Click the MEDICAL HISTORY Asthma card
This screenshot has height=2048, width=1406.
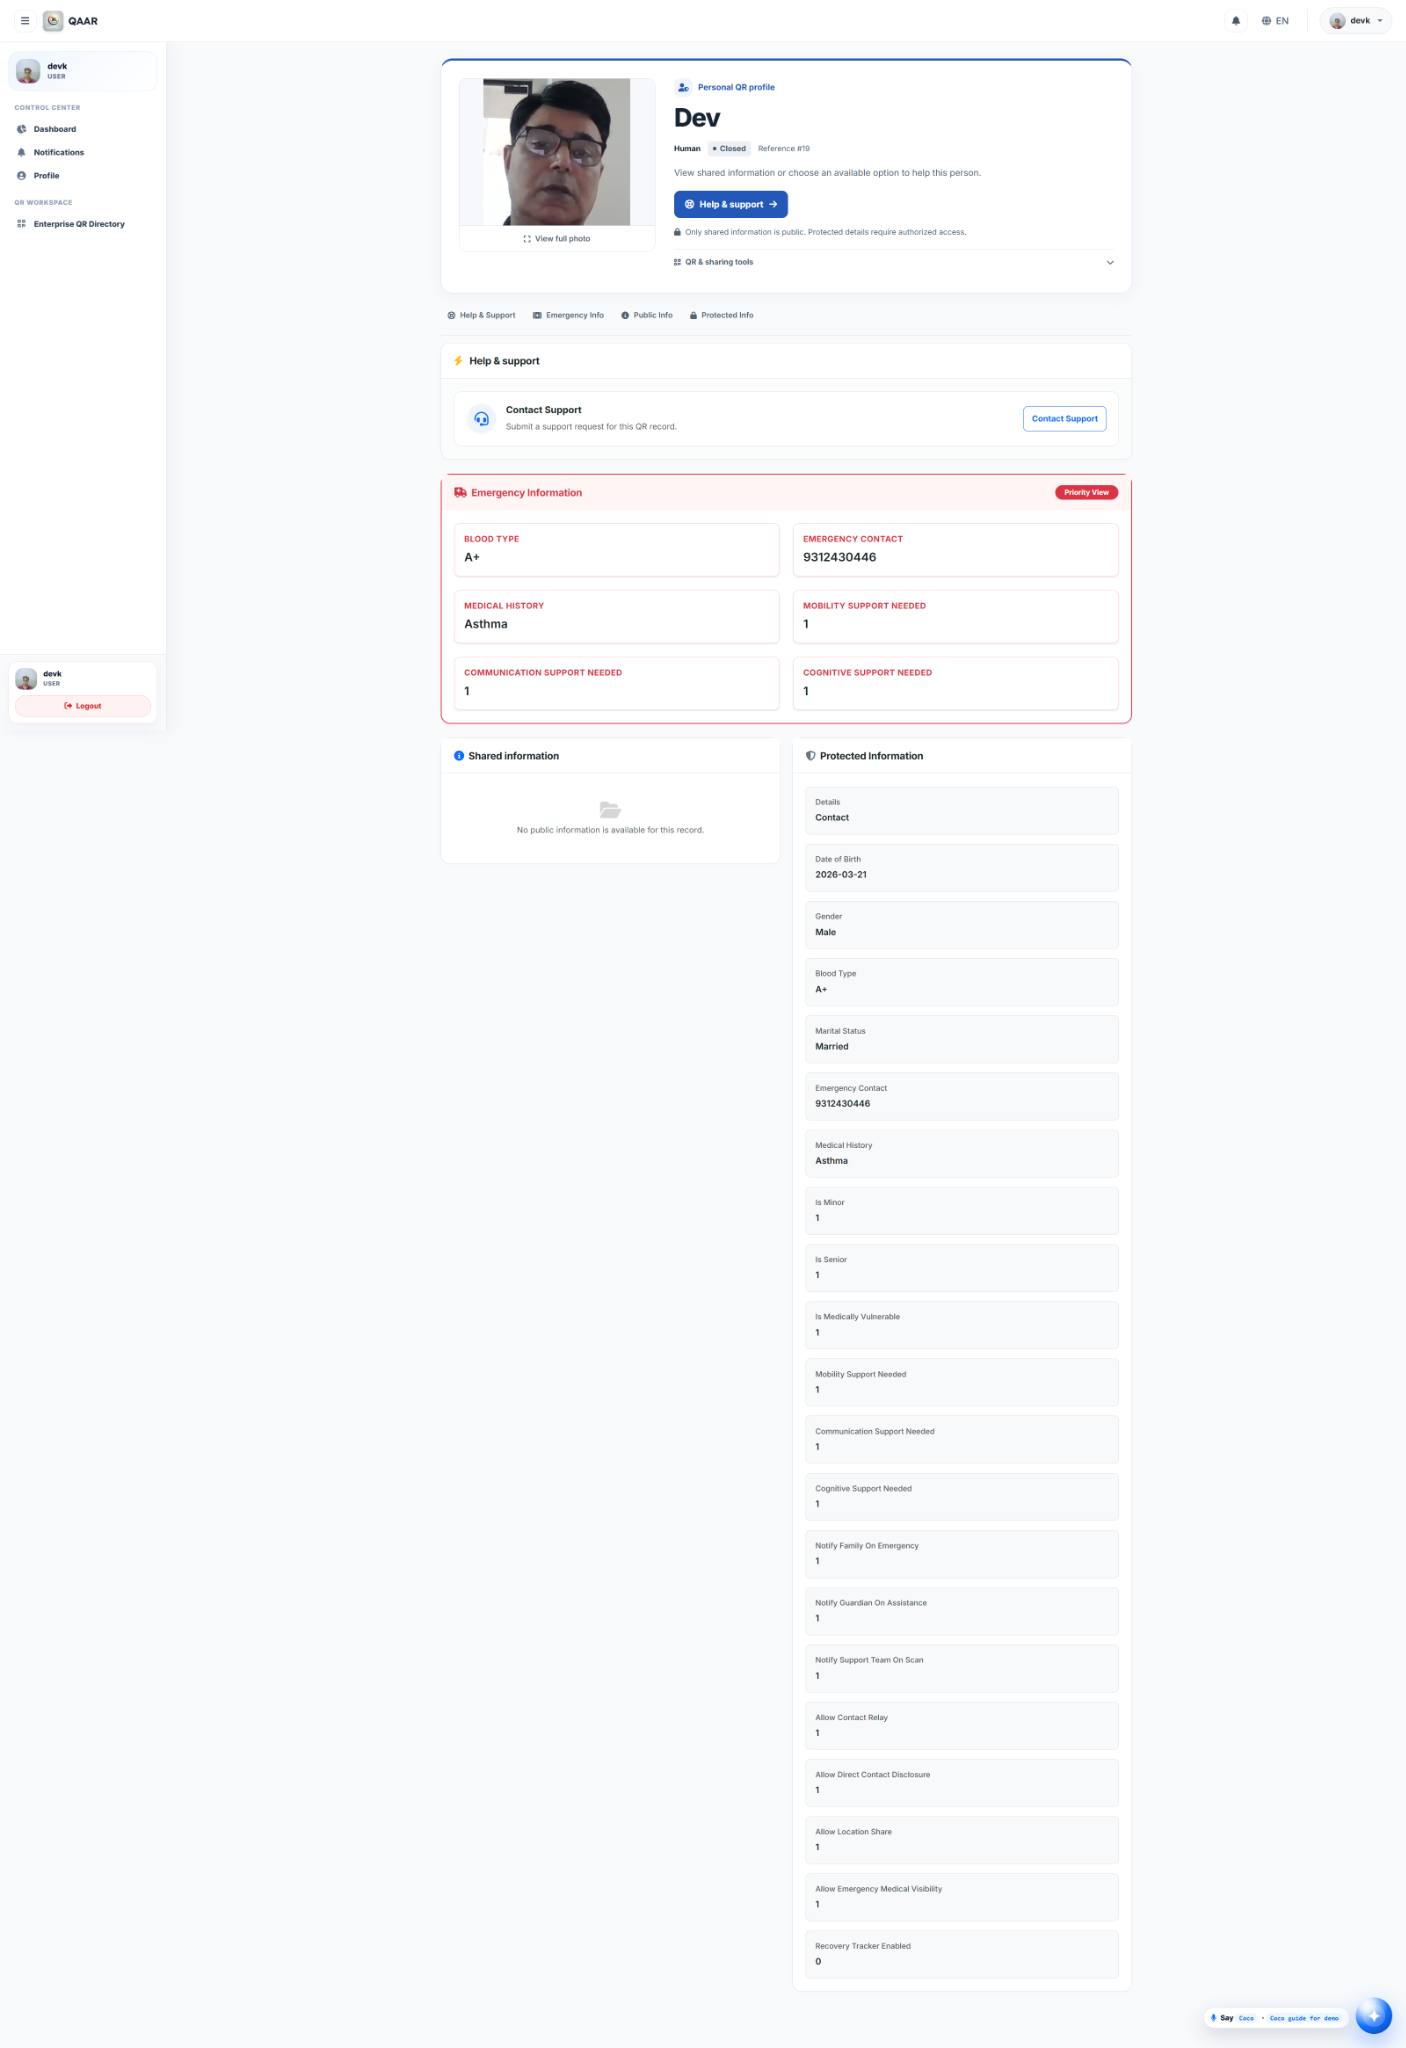click(x=616, y=616)
